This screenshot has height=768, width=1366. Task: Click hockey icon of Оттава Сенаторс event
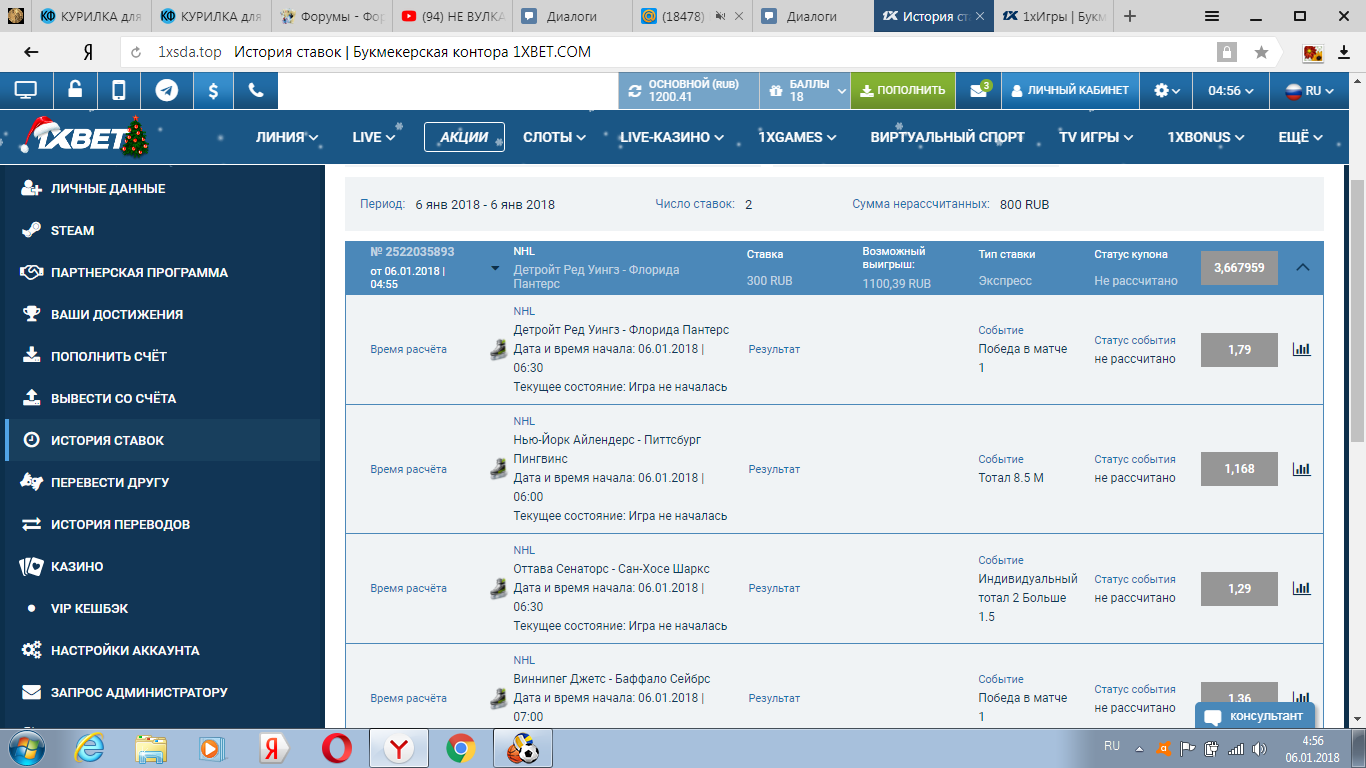pyautogui.click(x=498, y=589)
